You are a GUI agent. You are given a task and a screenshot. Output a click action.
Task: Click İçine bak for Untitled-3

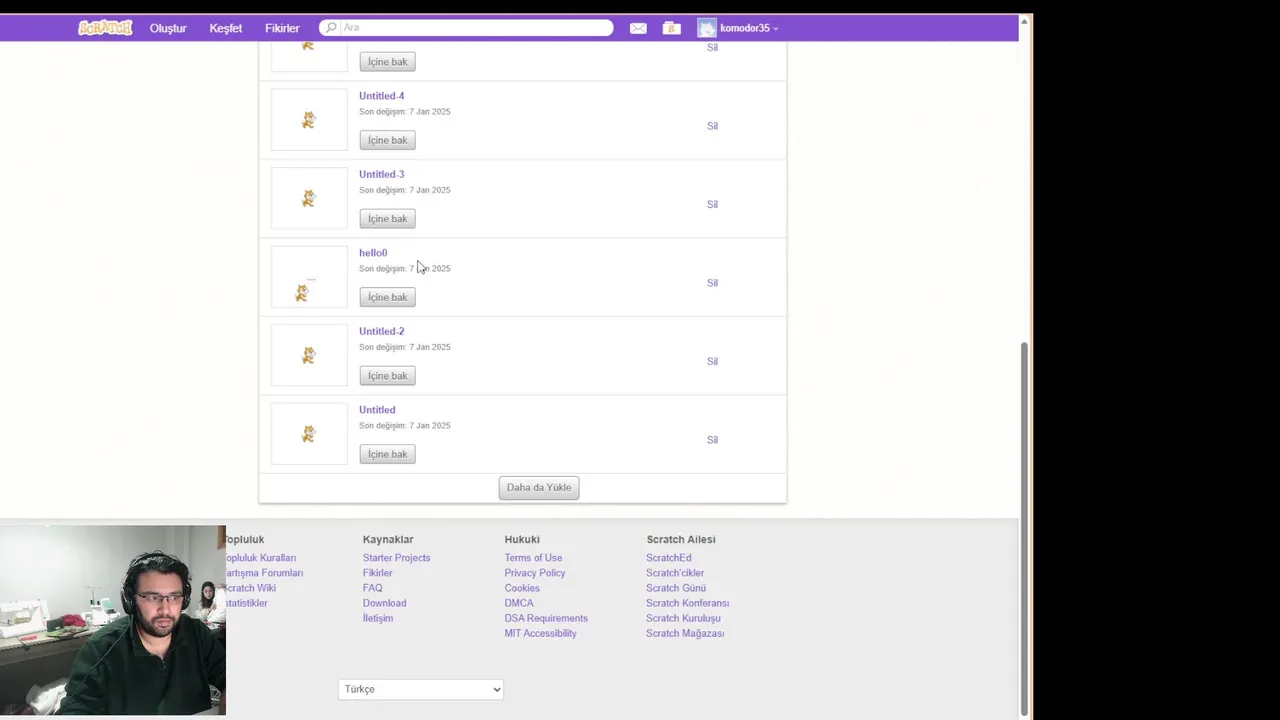click(387, 219)
